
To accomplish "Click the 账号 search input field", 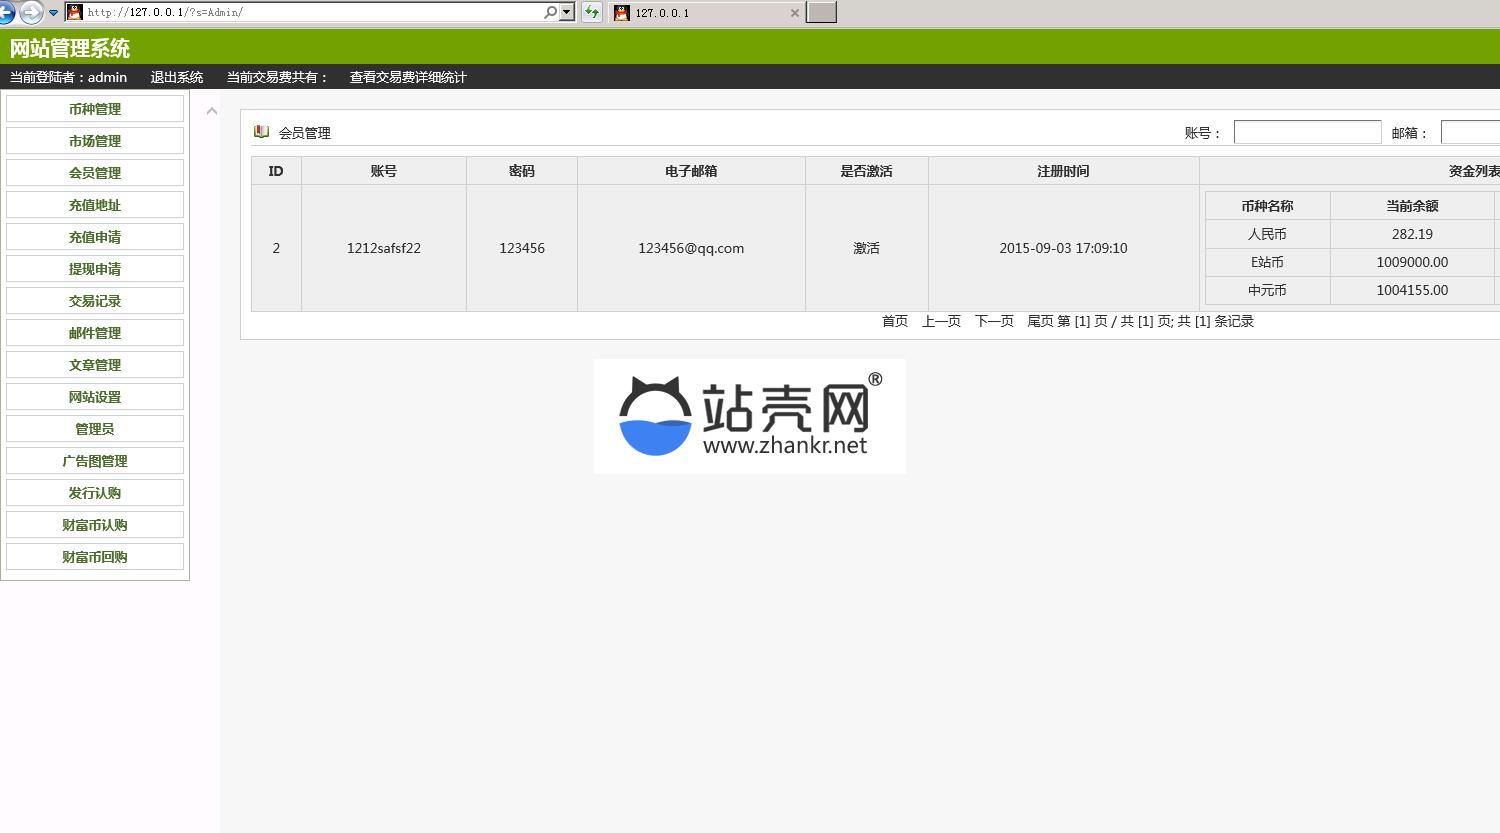I will (1307, 132).
